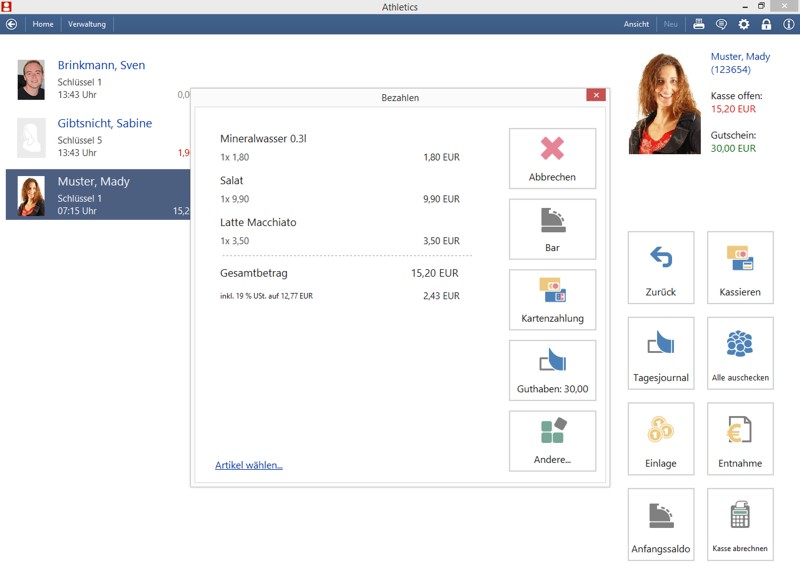Click the Latte Macchiato item line
This screenshot has width=800, height=575.
click(258, 222)
